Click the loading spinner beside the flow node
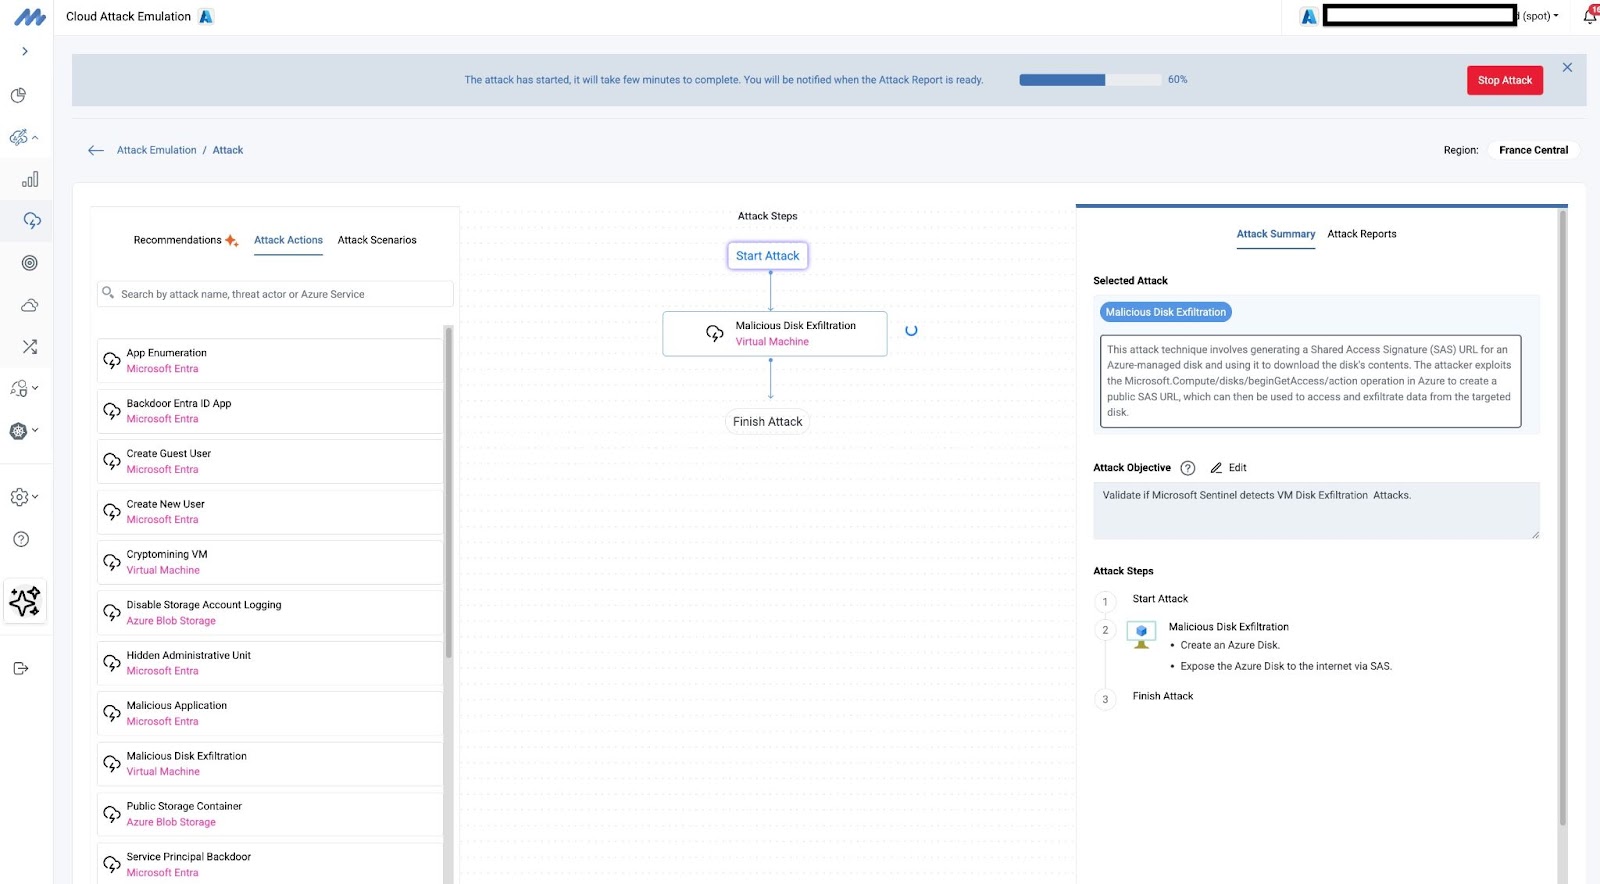Screen dimensions: 1600x884 (x=911, y=330)
